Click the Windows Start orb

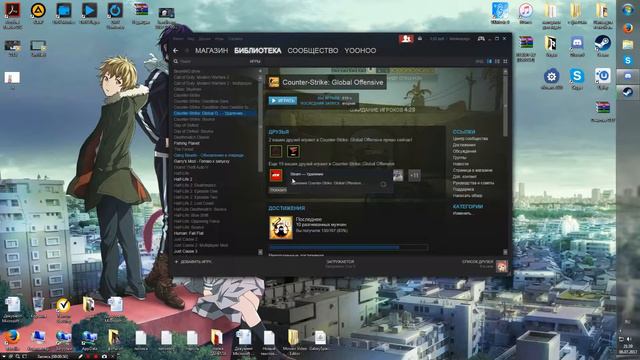[x=628, y=10]
